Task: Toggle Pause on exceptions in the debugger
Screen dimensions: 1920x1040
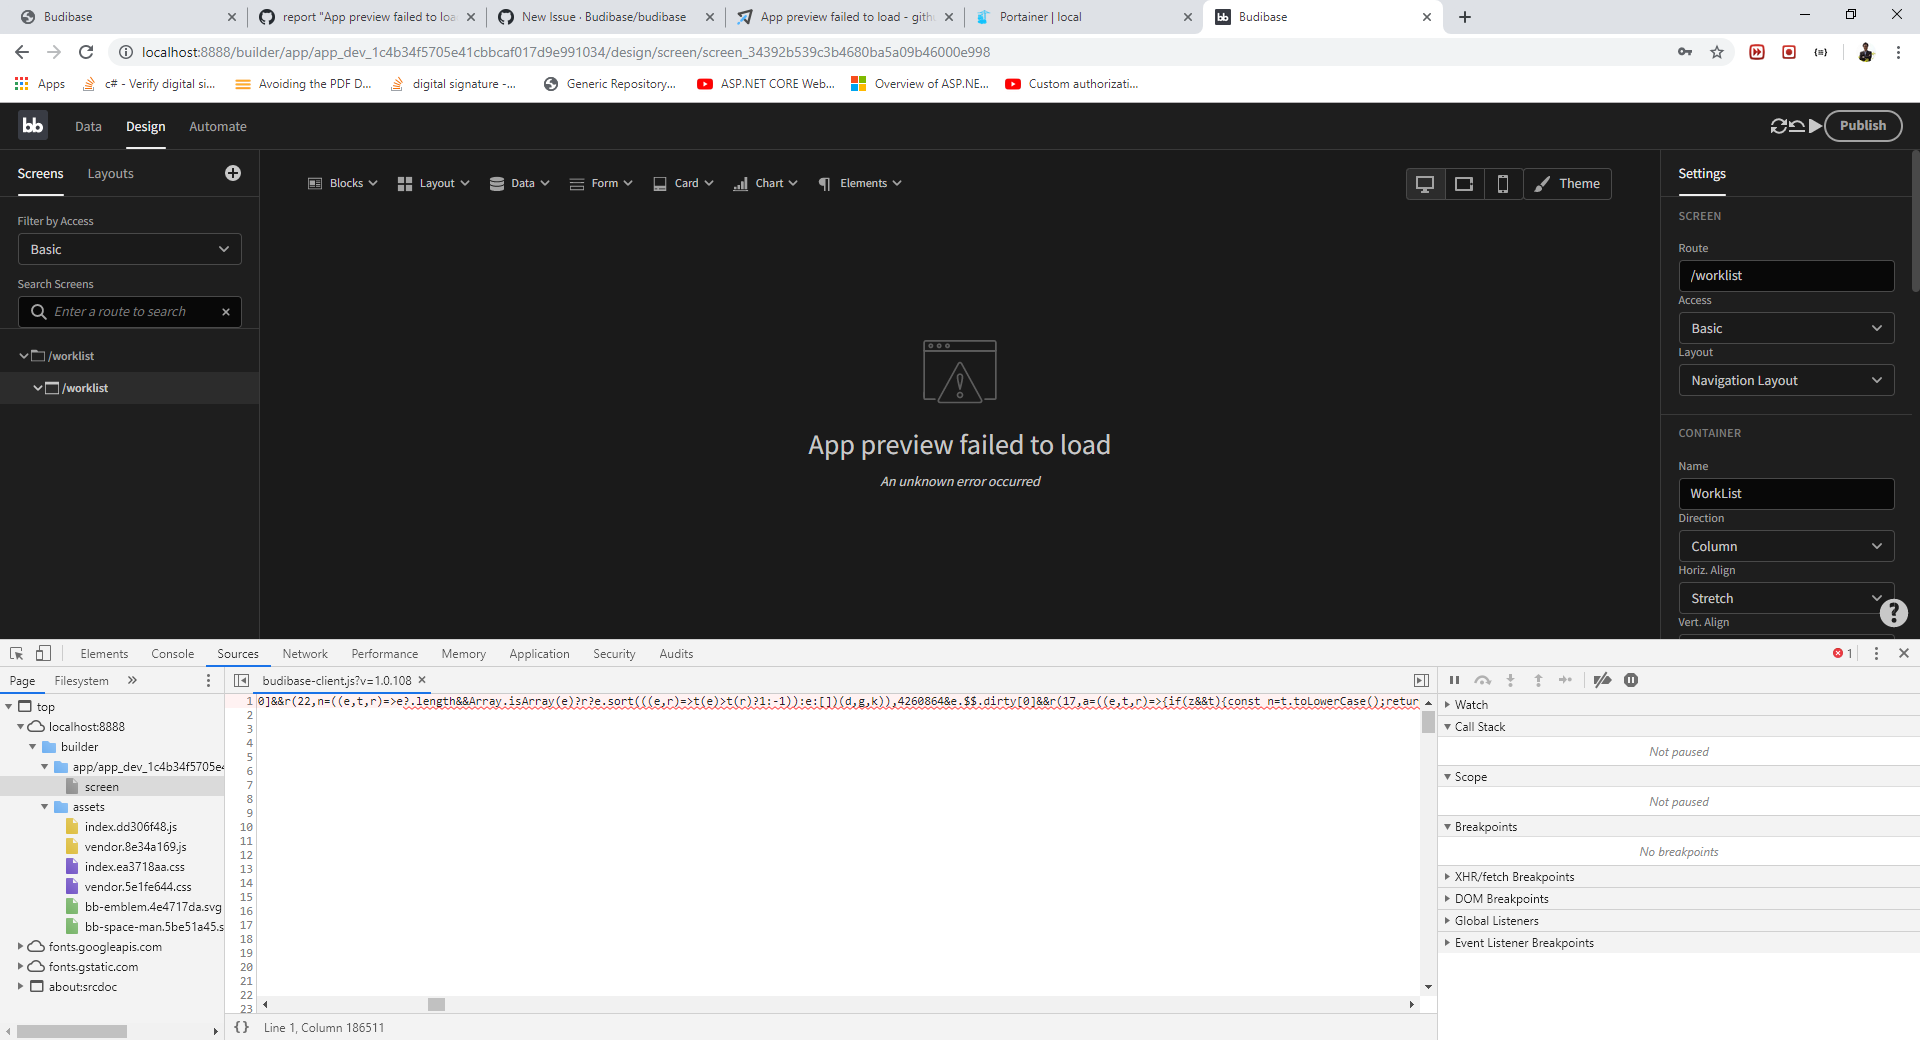Action: (1631, 680)
